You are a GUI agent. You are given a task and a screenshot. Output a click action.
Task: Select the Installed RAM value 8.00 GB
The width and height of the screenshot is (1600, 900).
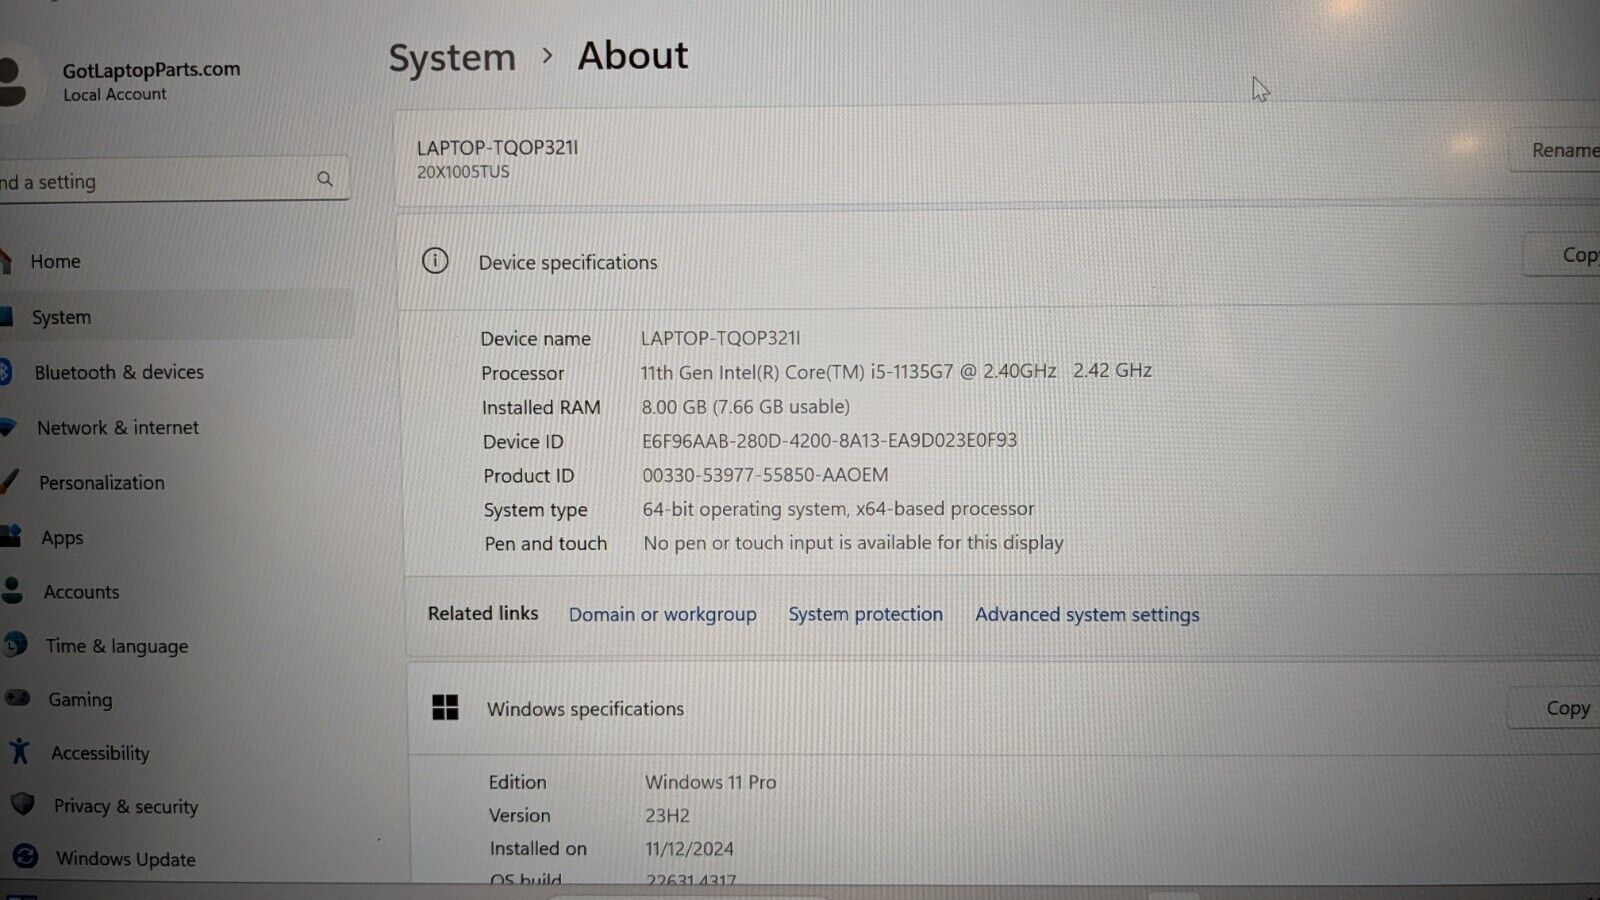pyautogui.click(x=745, y=406)
